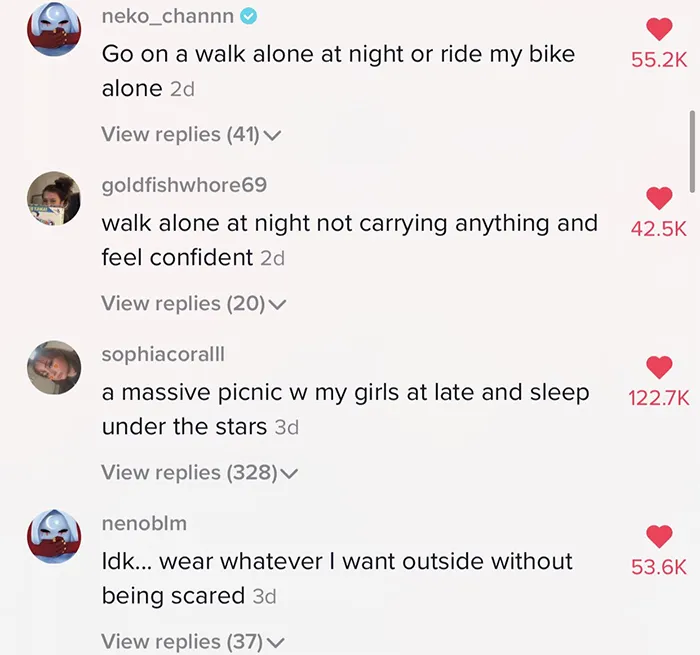700x655 pixels.
Task: Open goldfishwhore69's avatar photo
Action: [54, 198]
